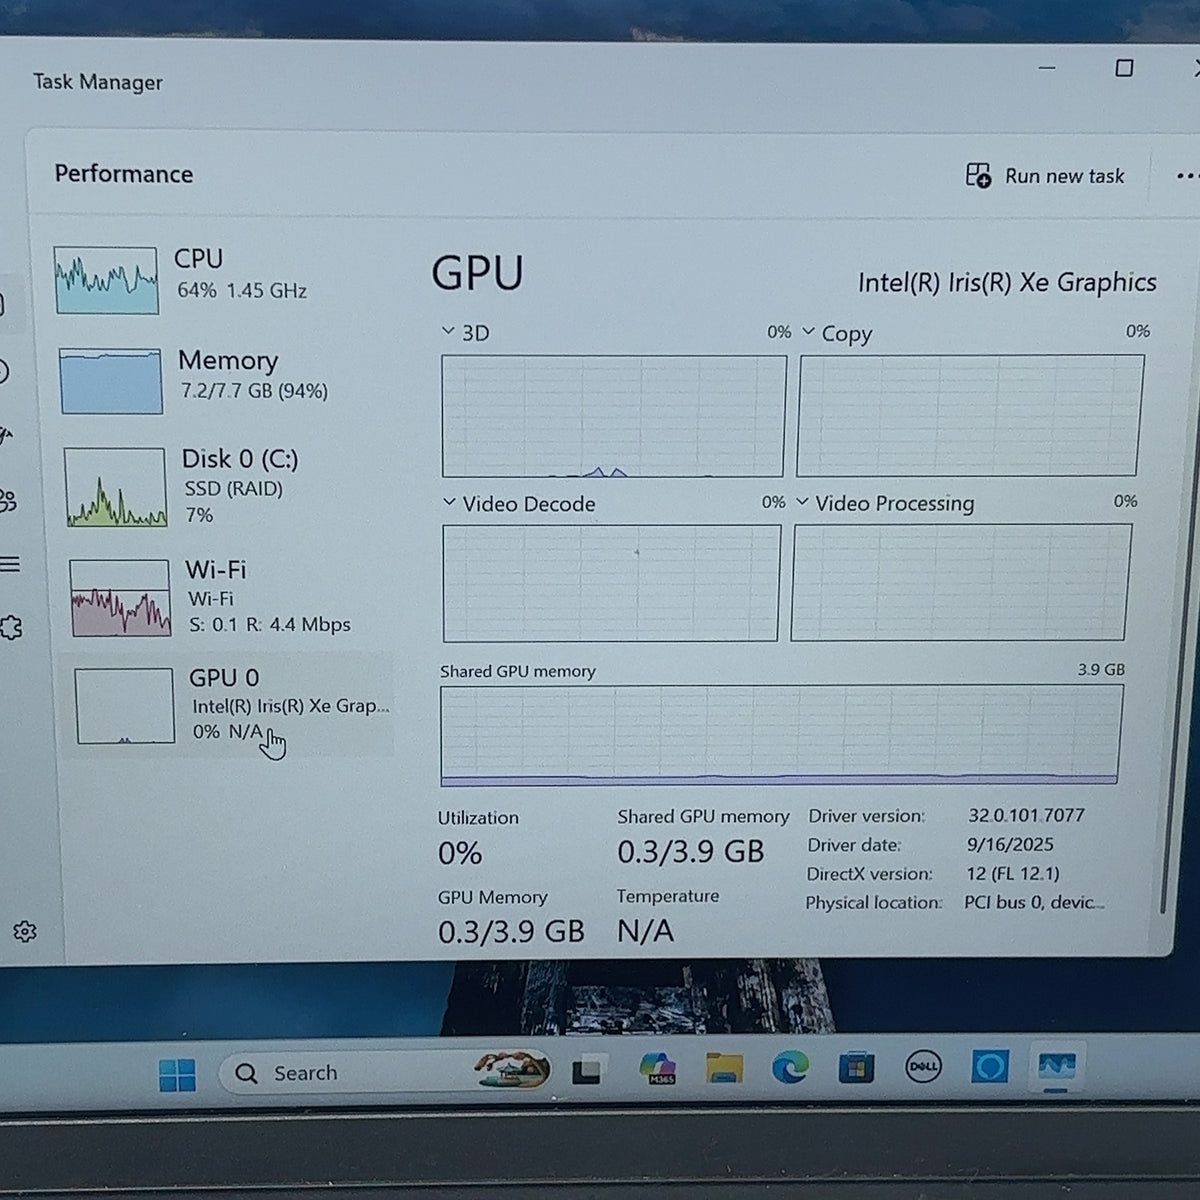Click the Video Processing graph
This screenshot has width=1200, height=1200.
(x=961, y=582)
